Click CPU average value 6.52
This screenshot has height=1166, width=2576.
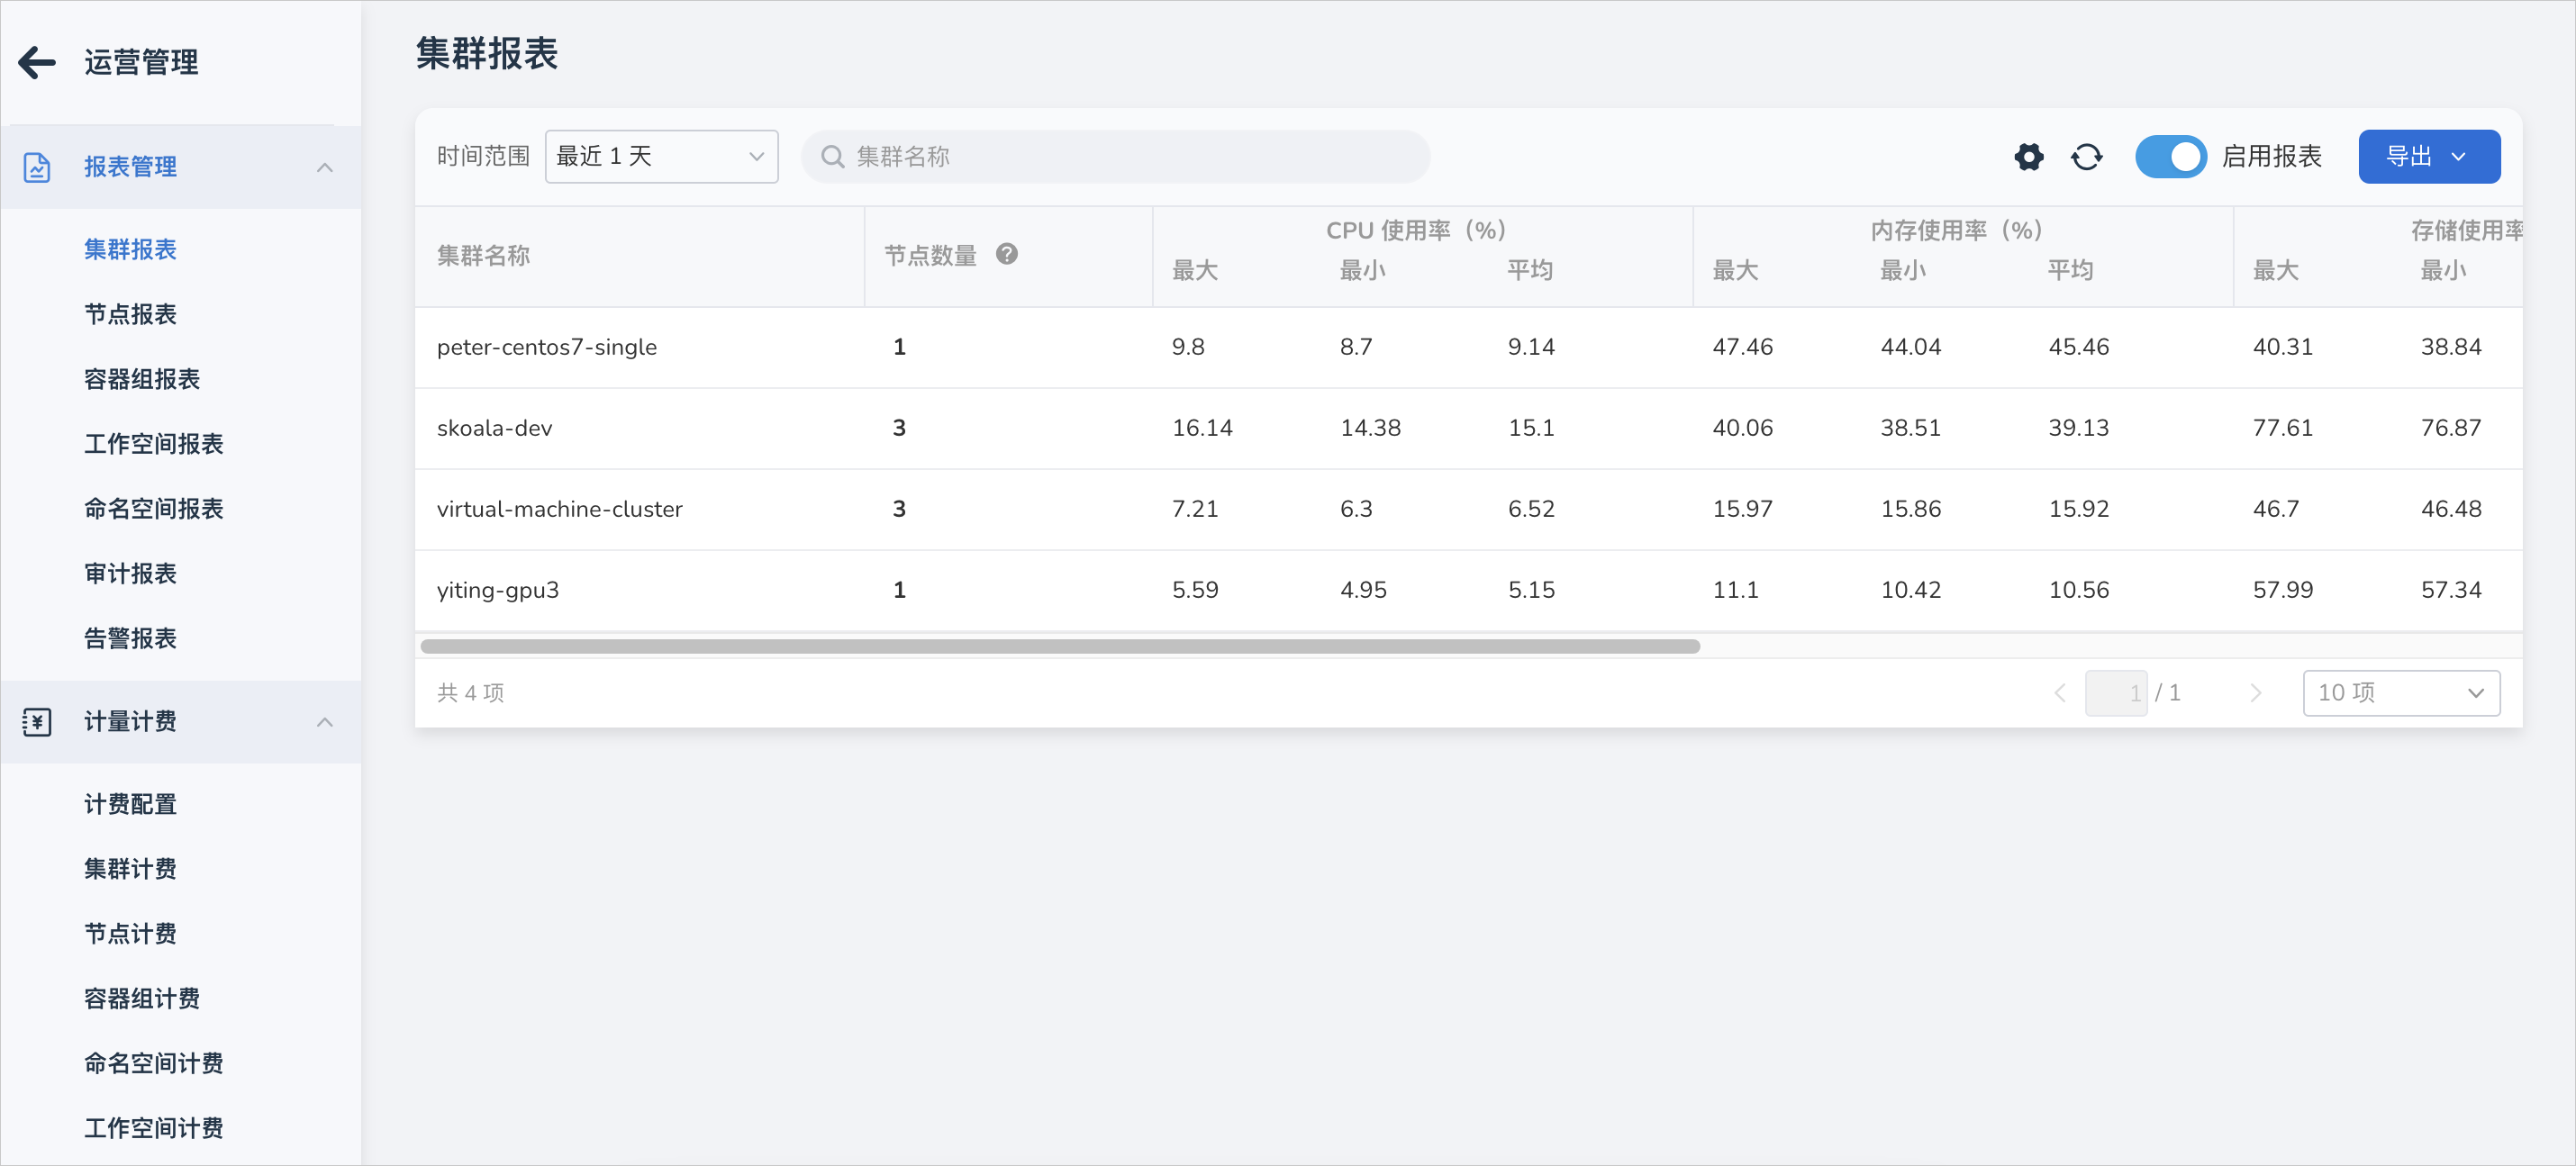pyautogui.click(x=1531, y=509)
